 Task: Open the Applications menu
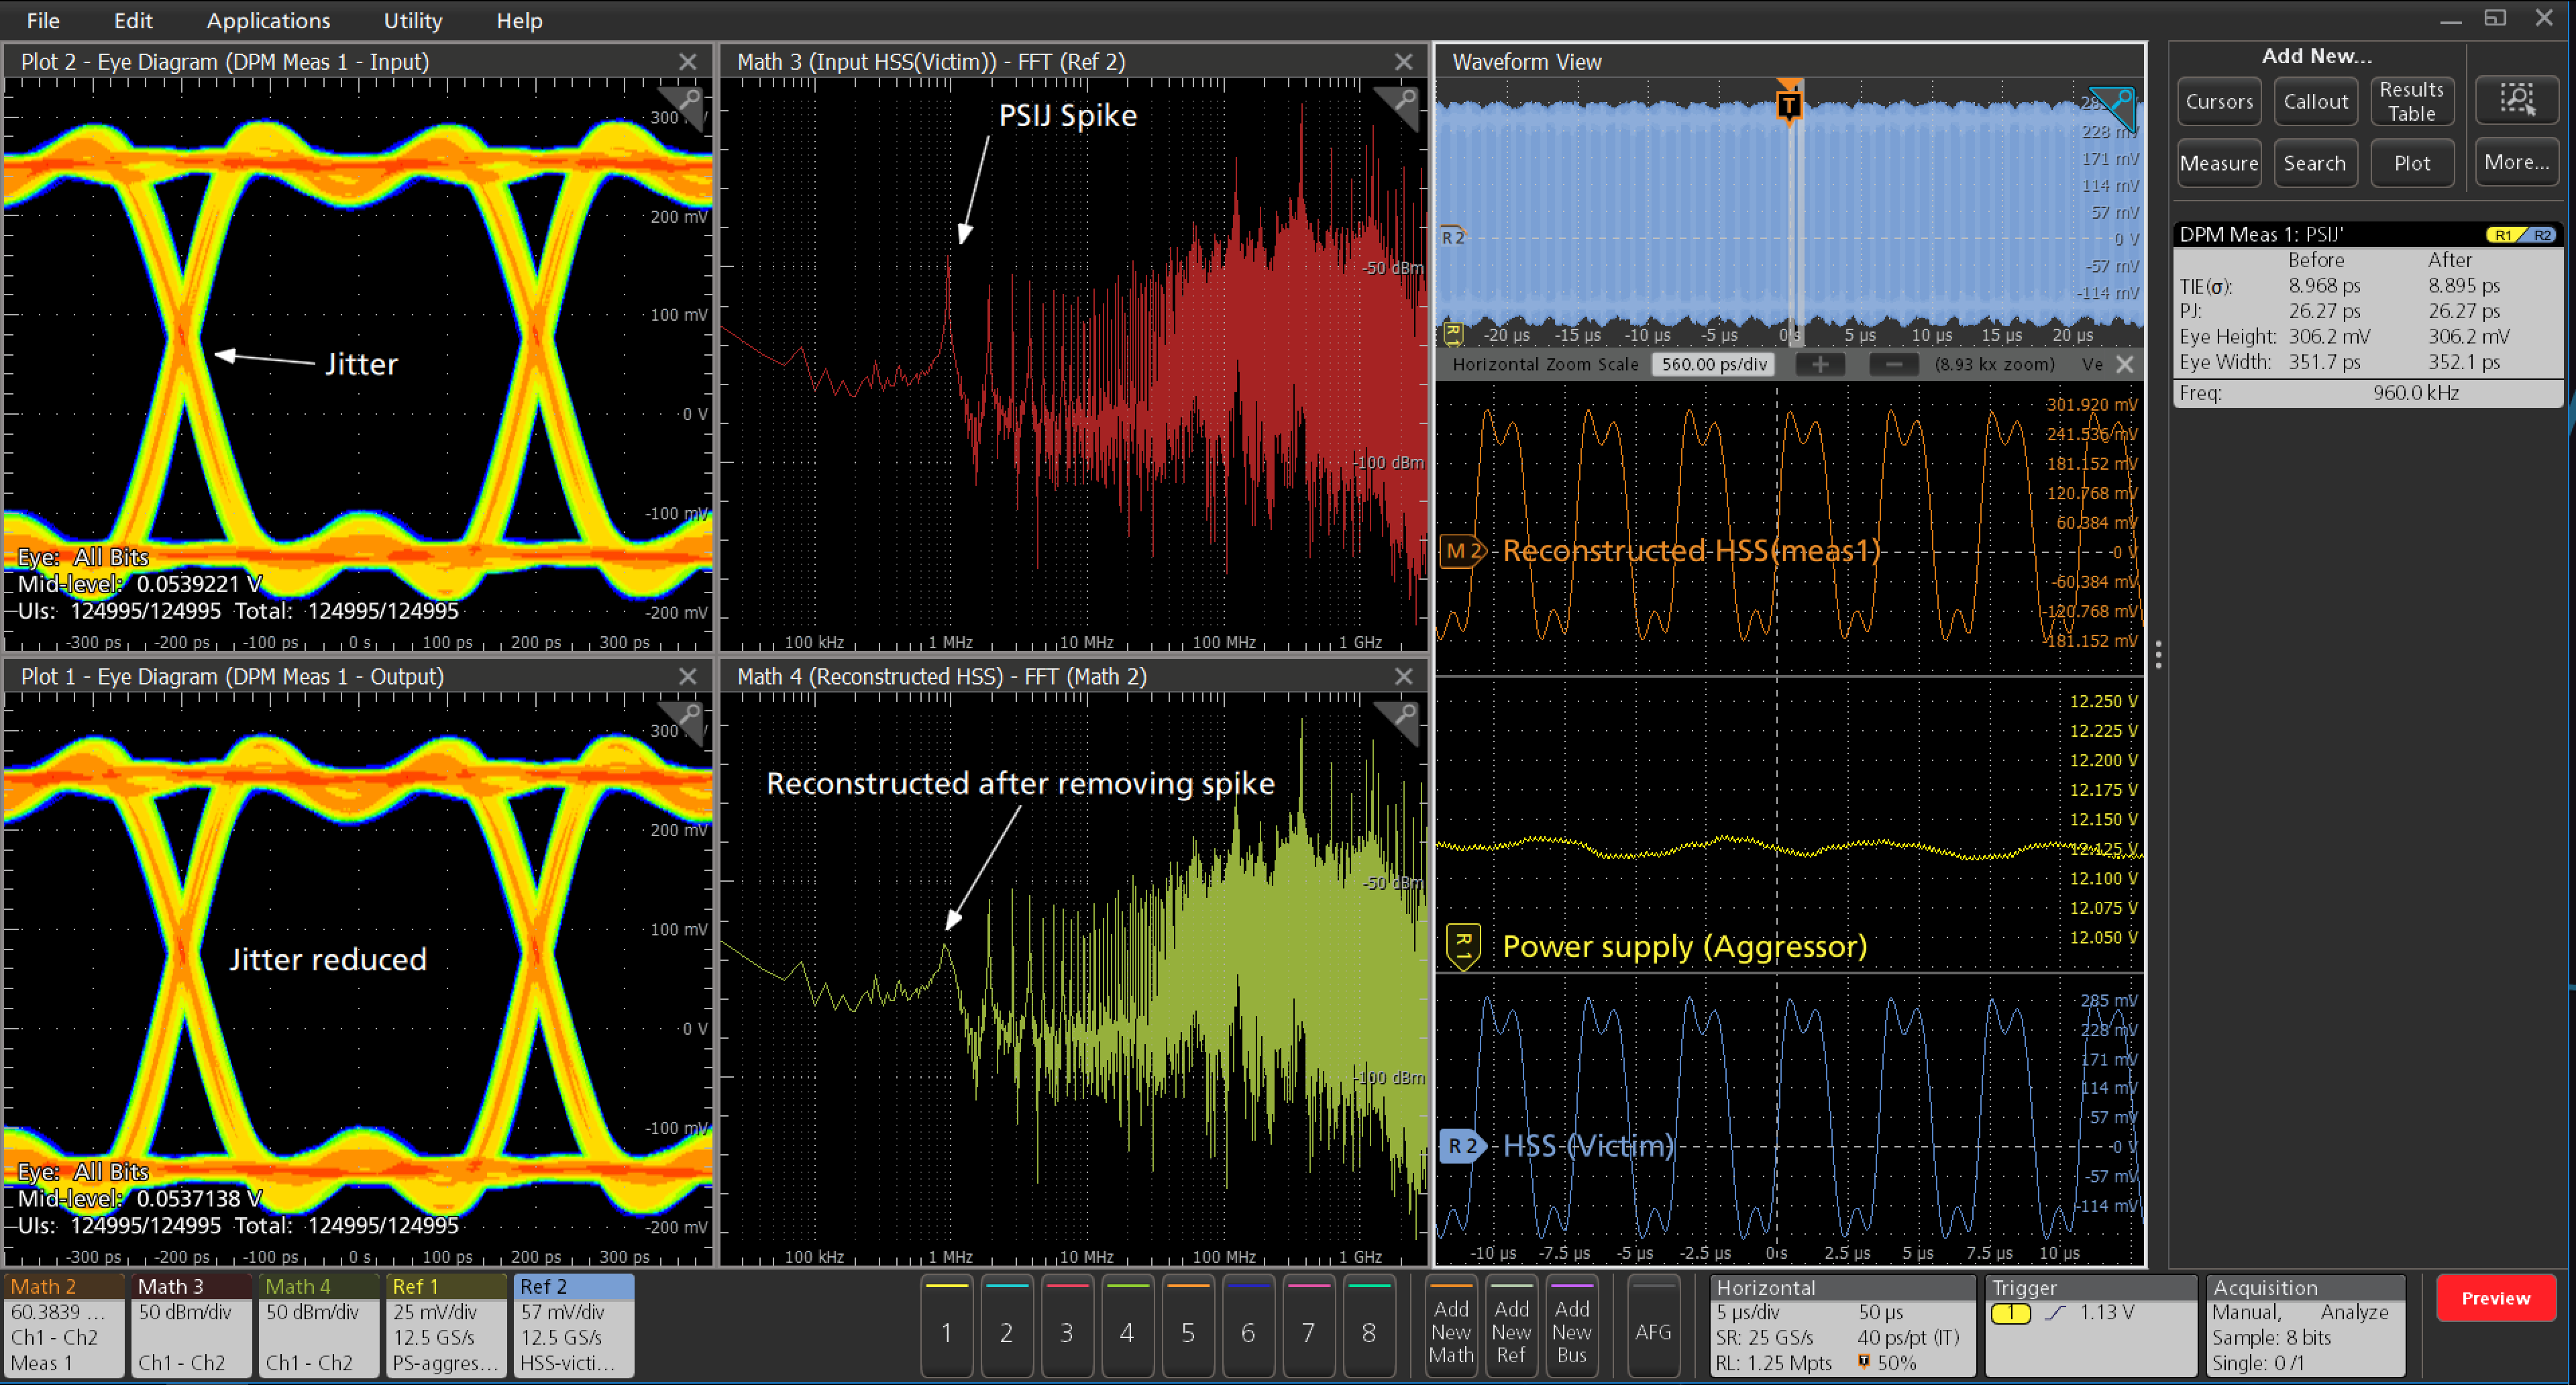point(268,20)
